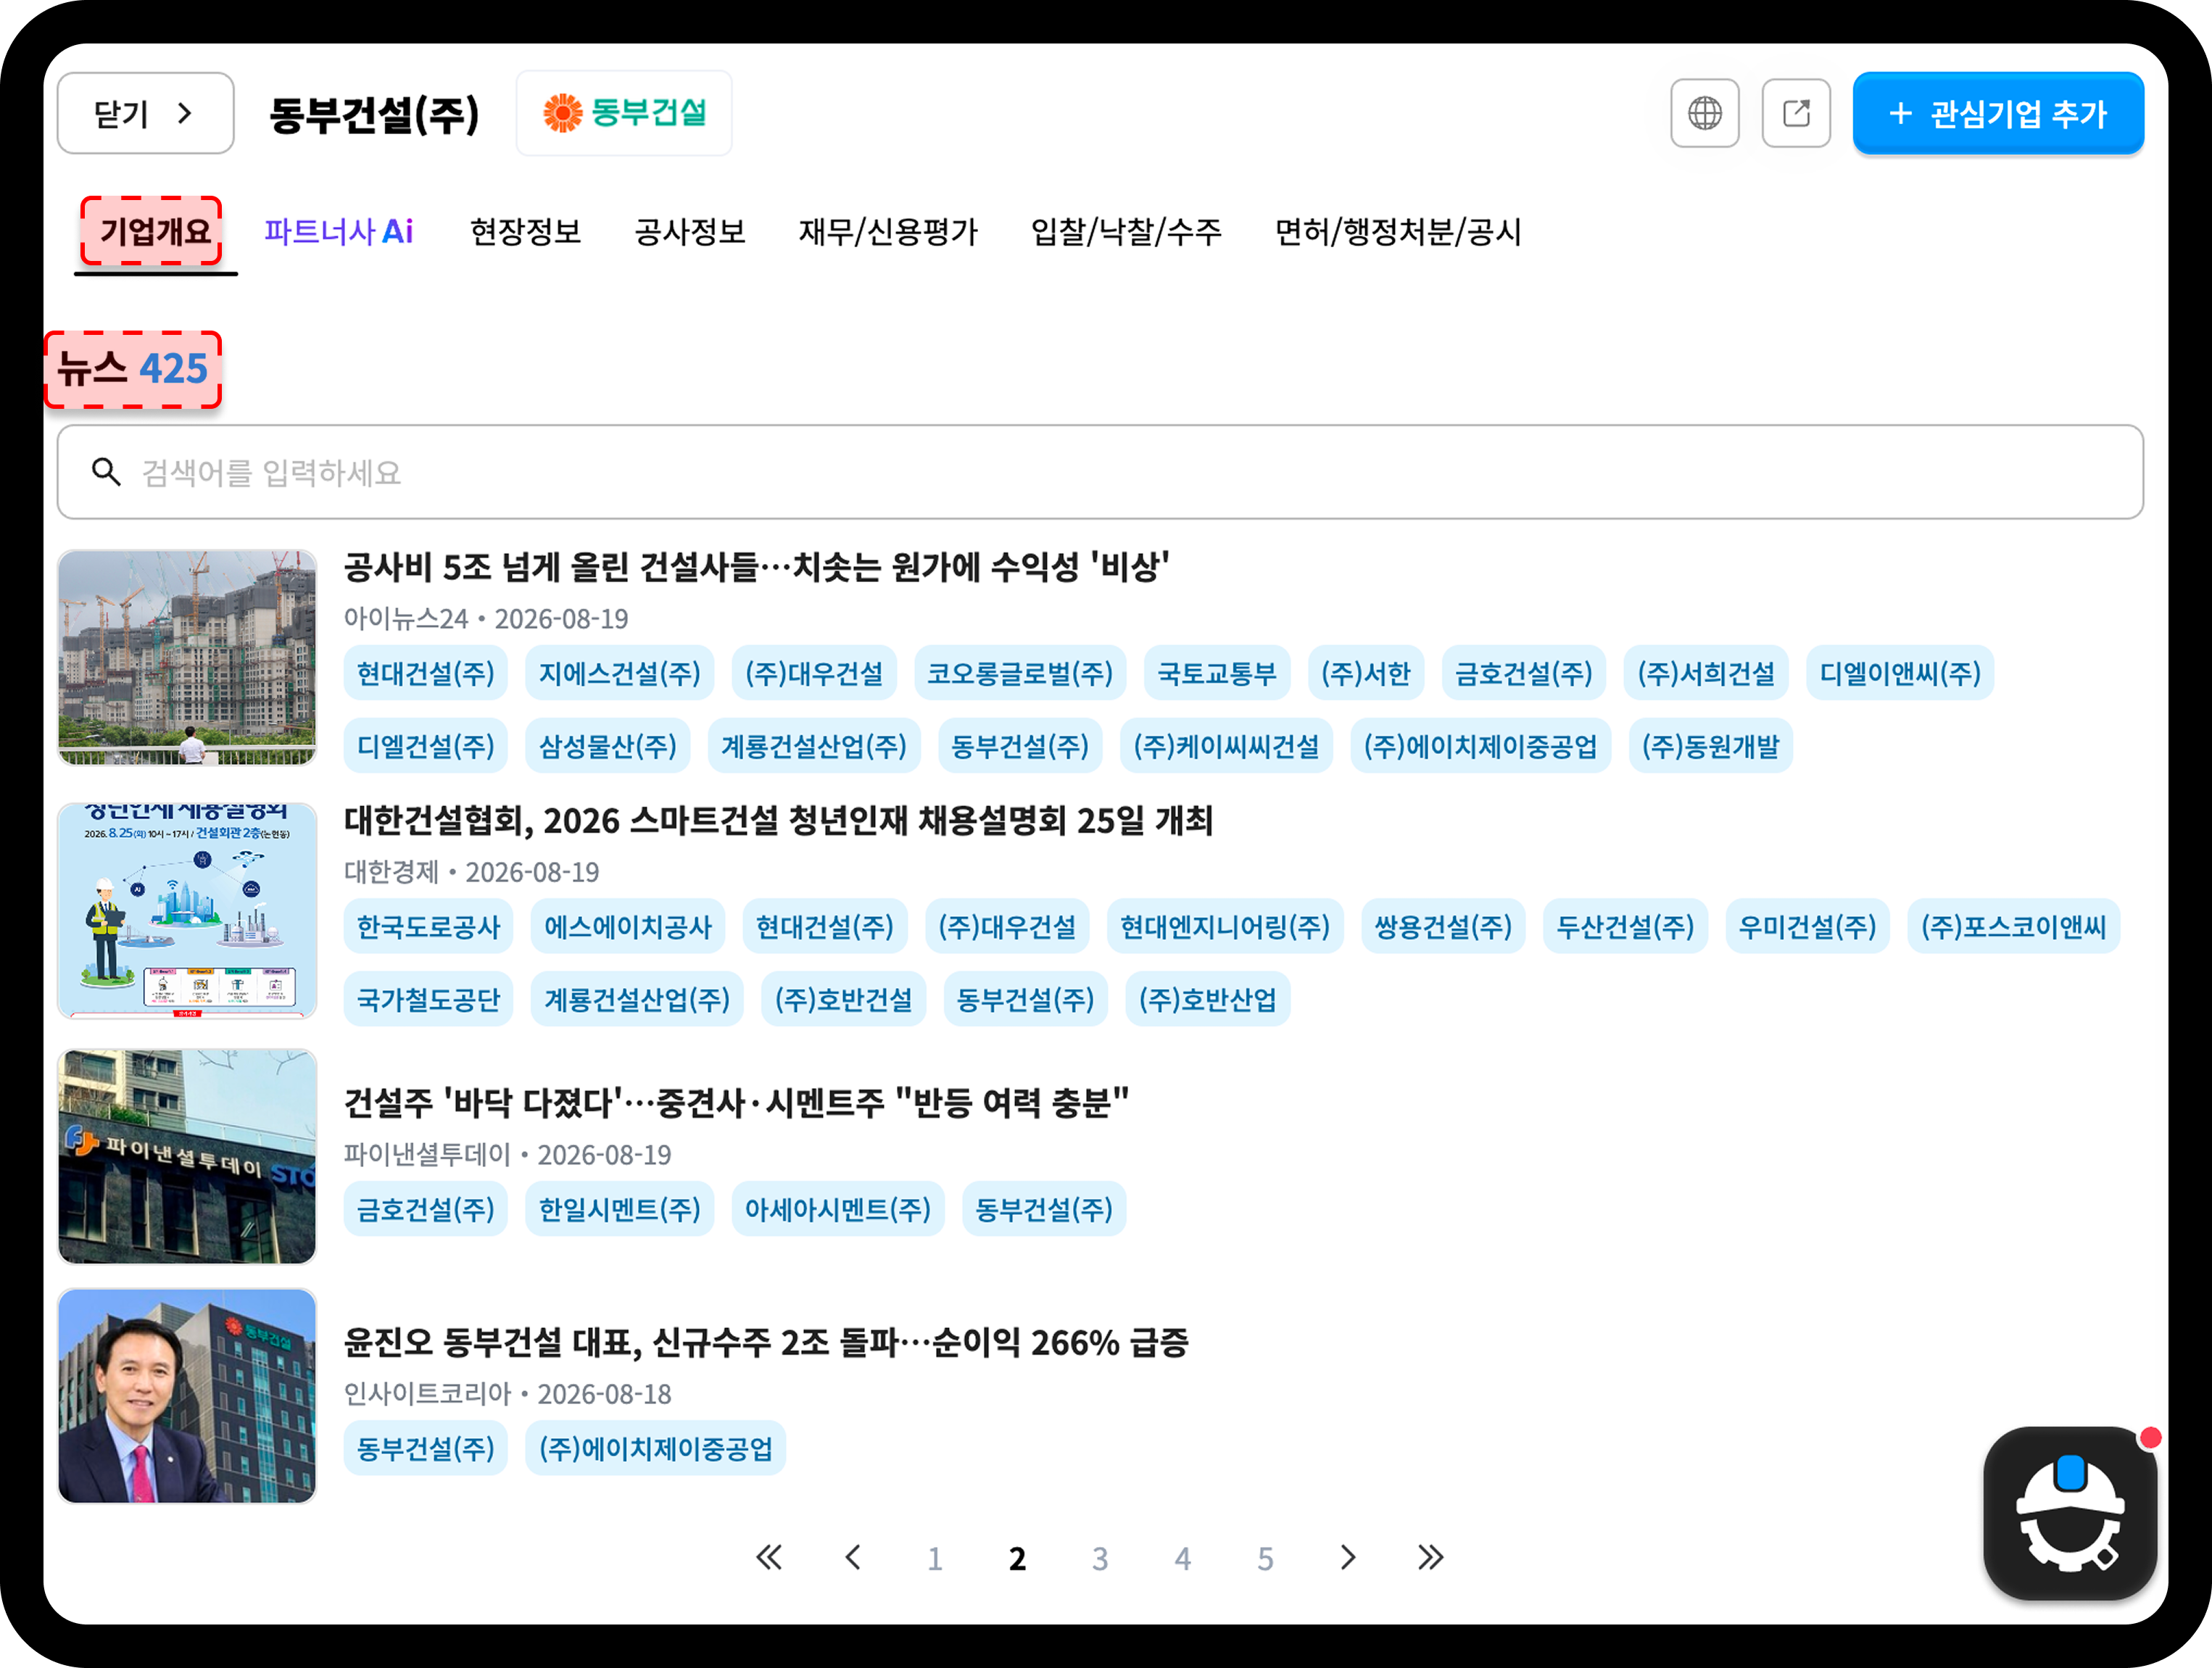Screen dimensions: 2212x1668
Task: Open headline 대한건설협회 스마트건설 채용설명회
Action: (778, 821)
